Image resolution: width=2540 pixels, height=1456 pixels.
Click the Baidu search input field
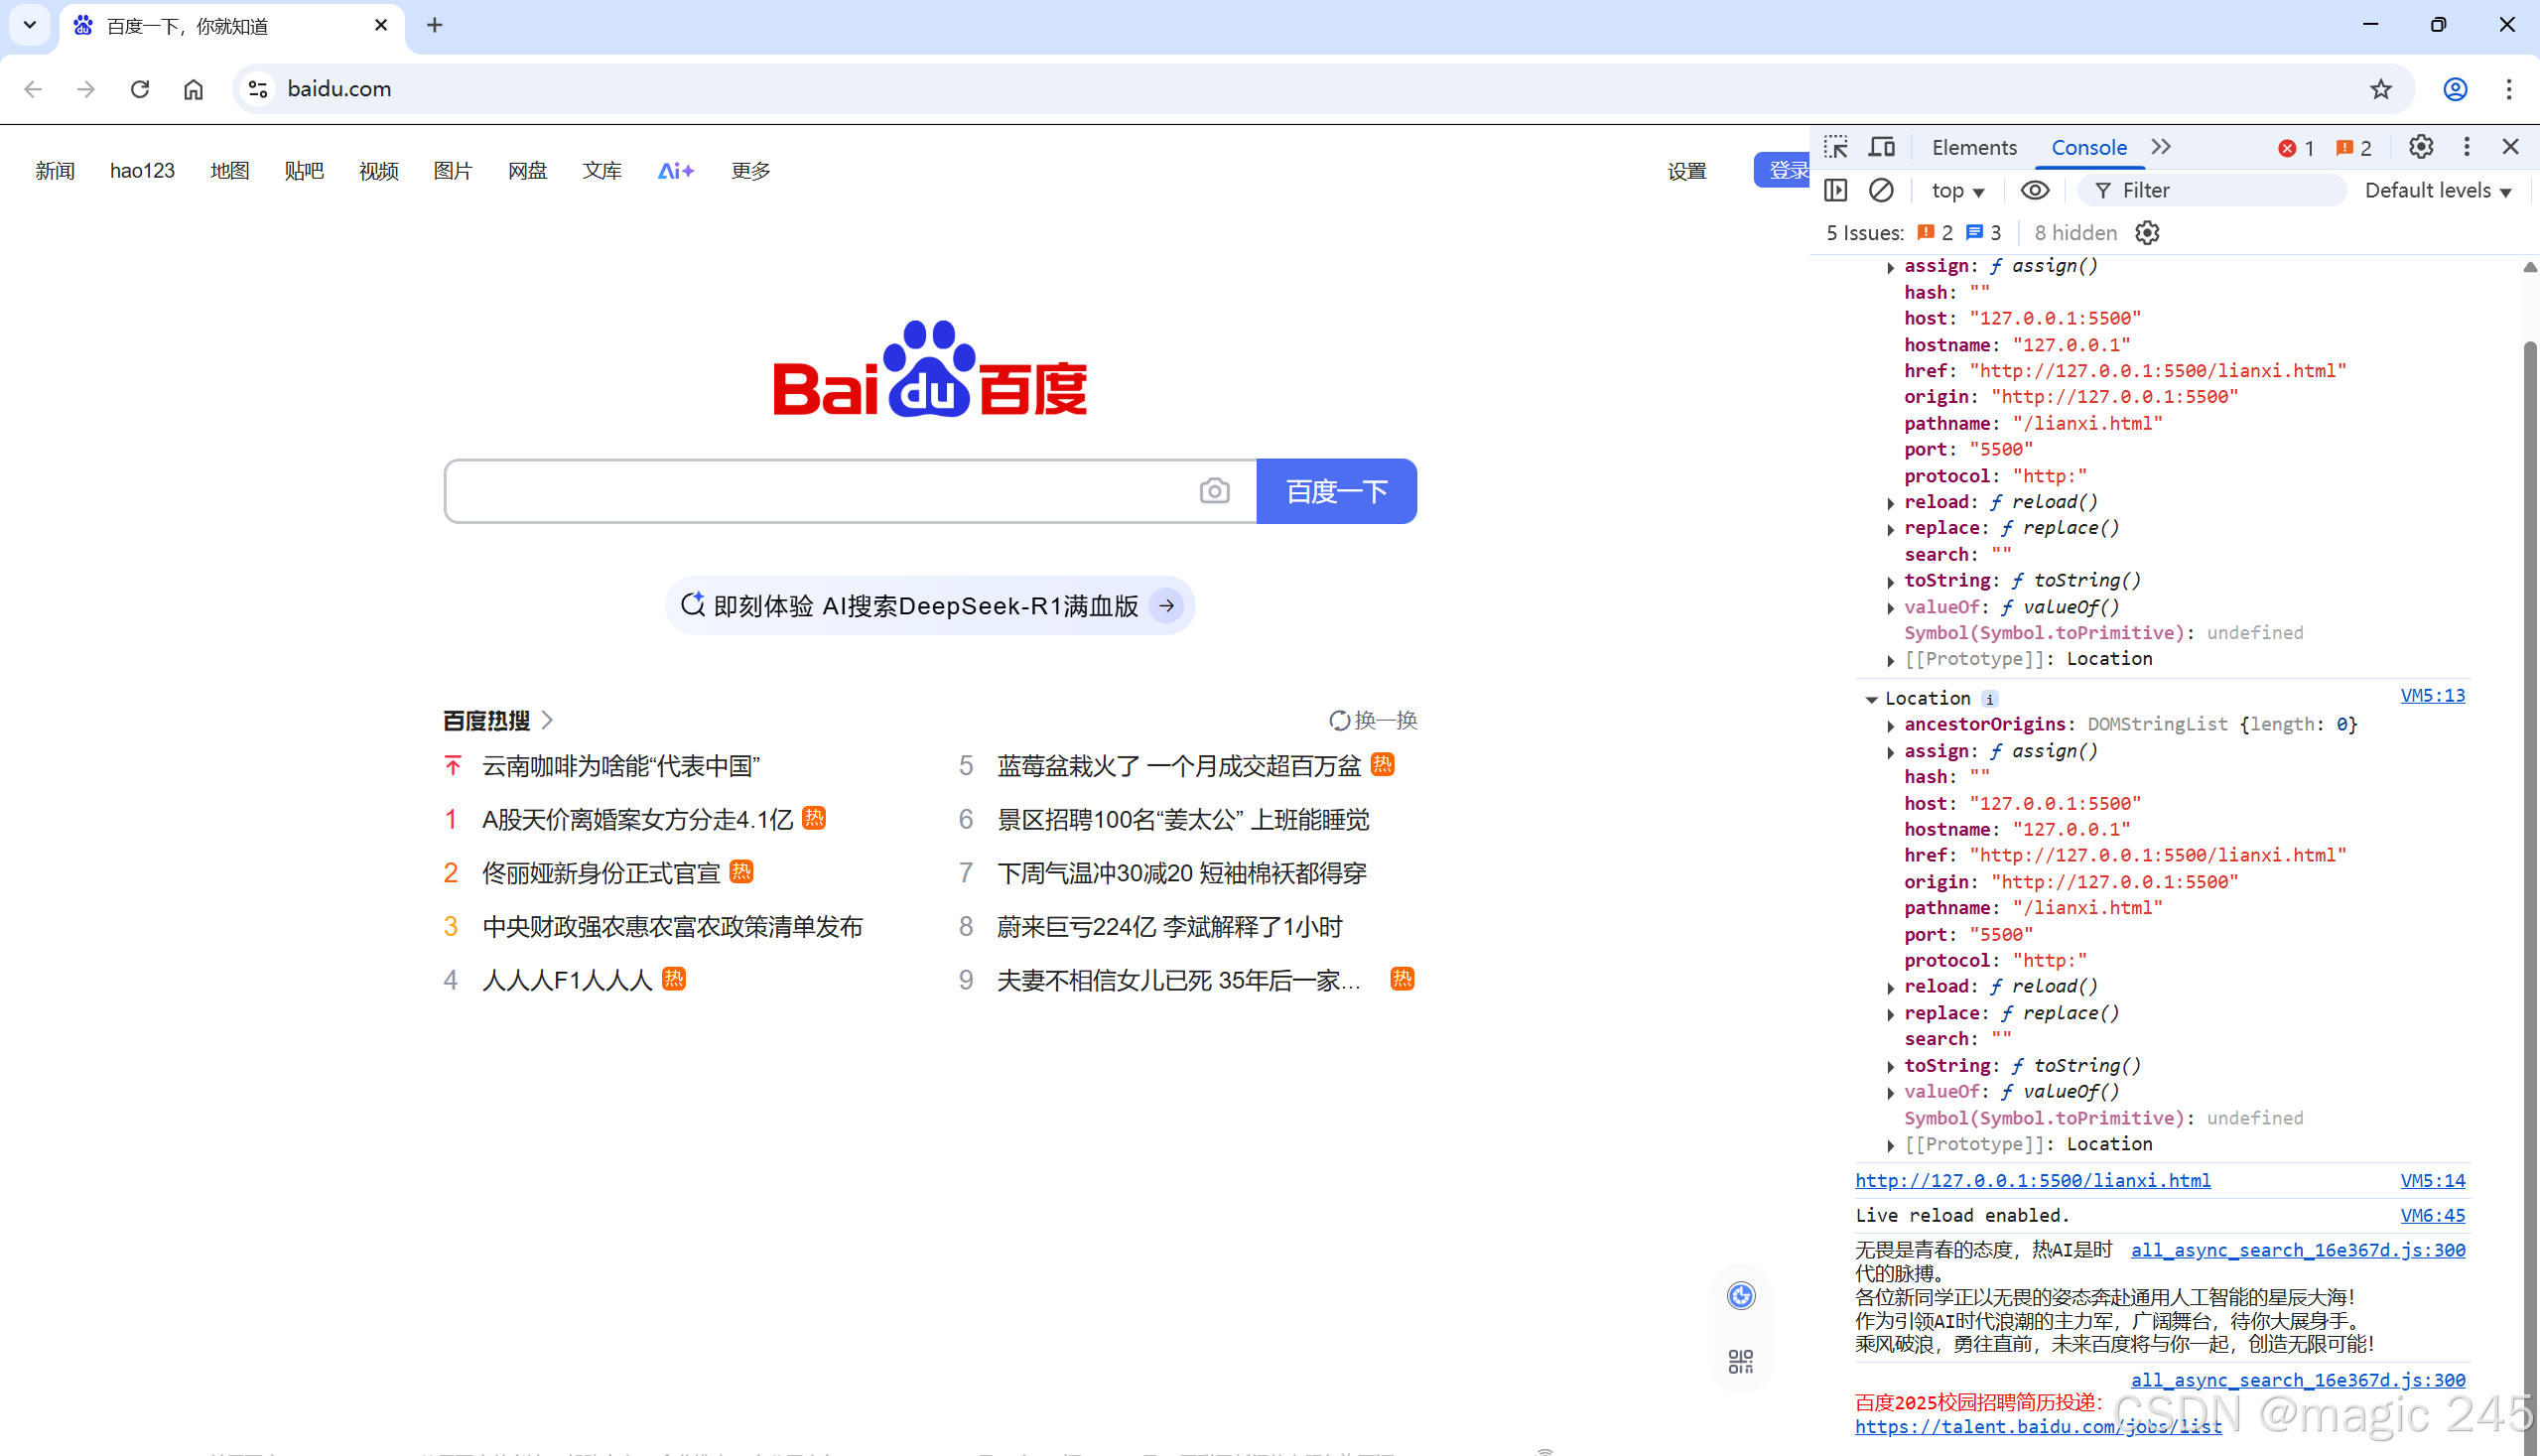(x=820, y=491)
